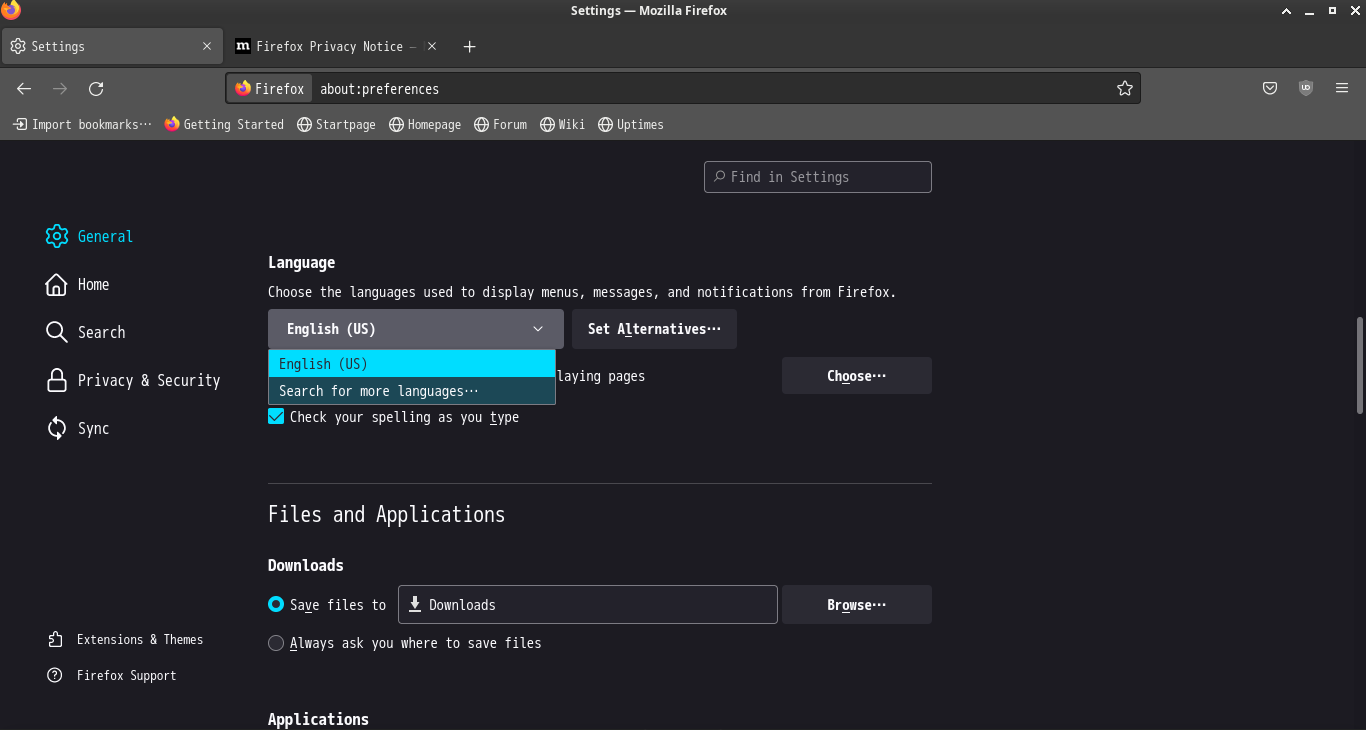Choose Search for more languages option
This screenshot has height=730, width=1366.
coord(412,391)
